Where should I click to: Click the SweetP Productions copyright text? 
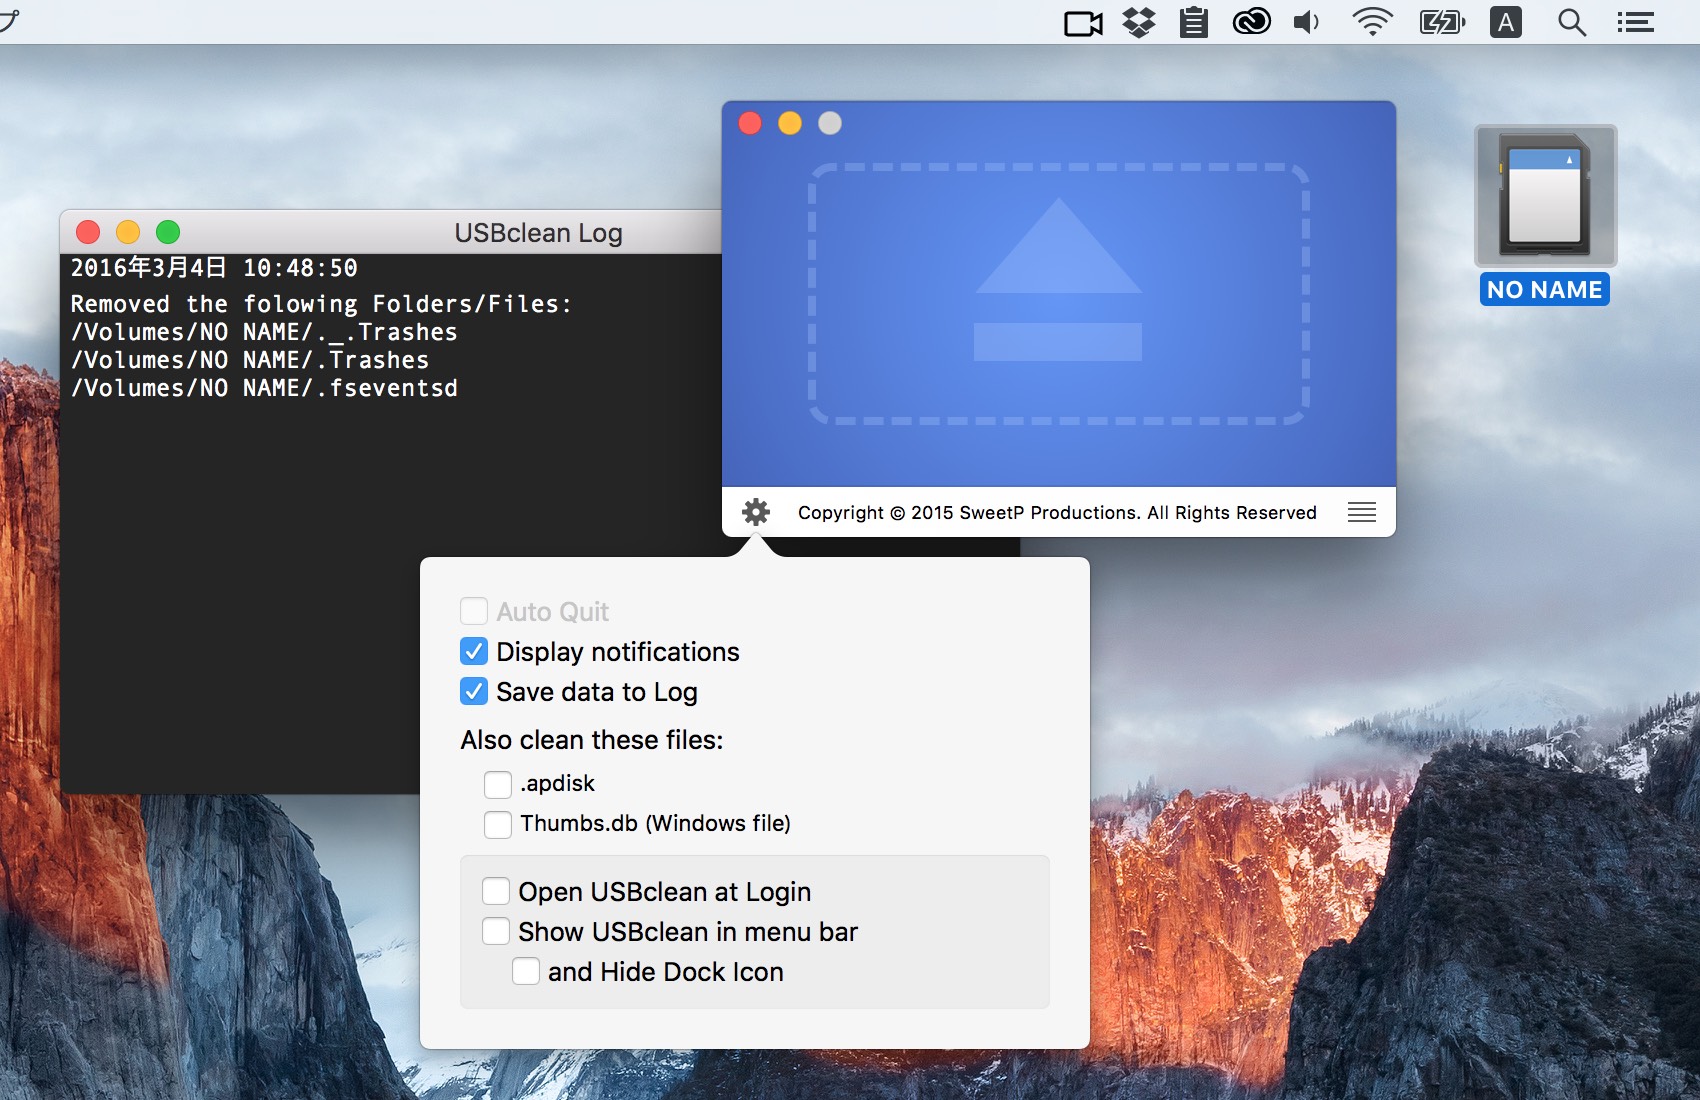1057,512
